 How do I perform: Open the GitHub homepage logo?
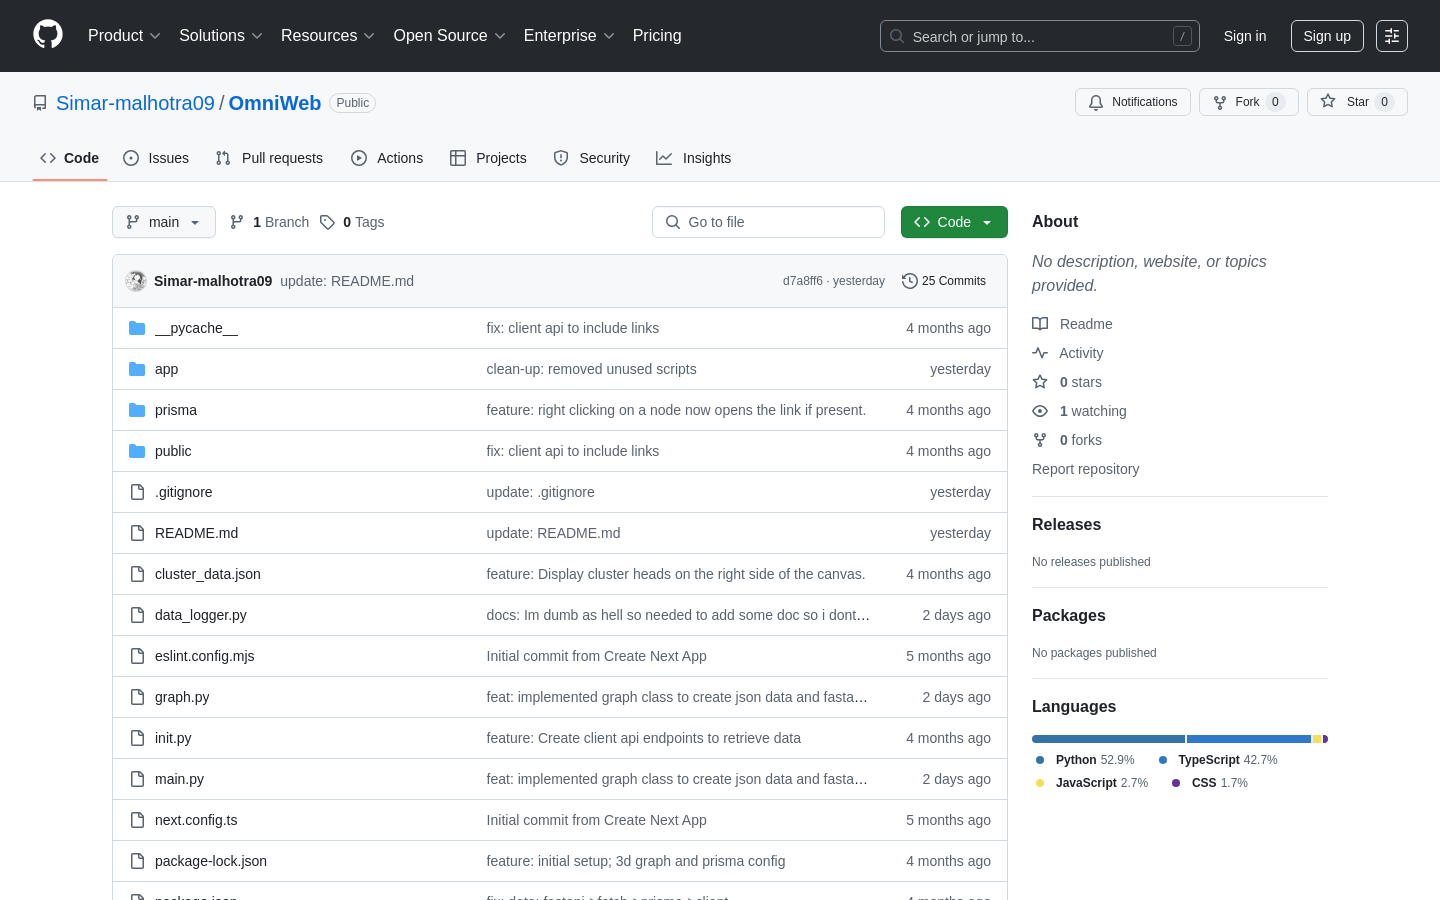tap(48, 35)
